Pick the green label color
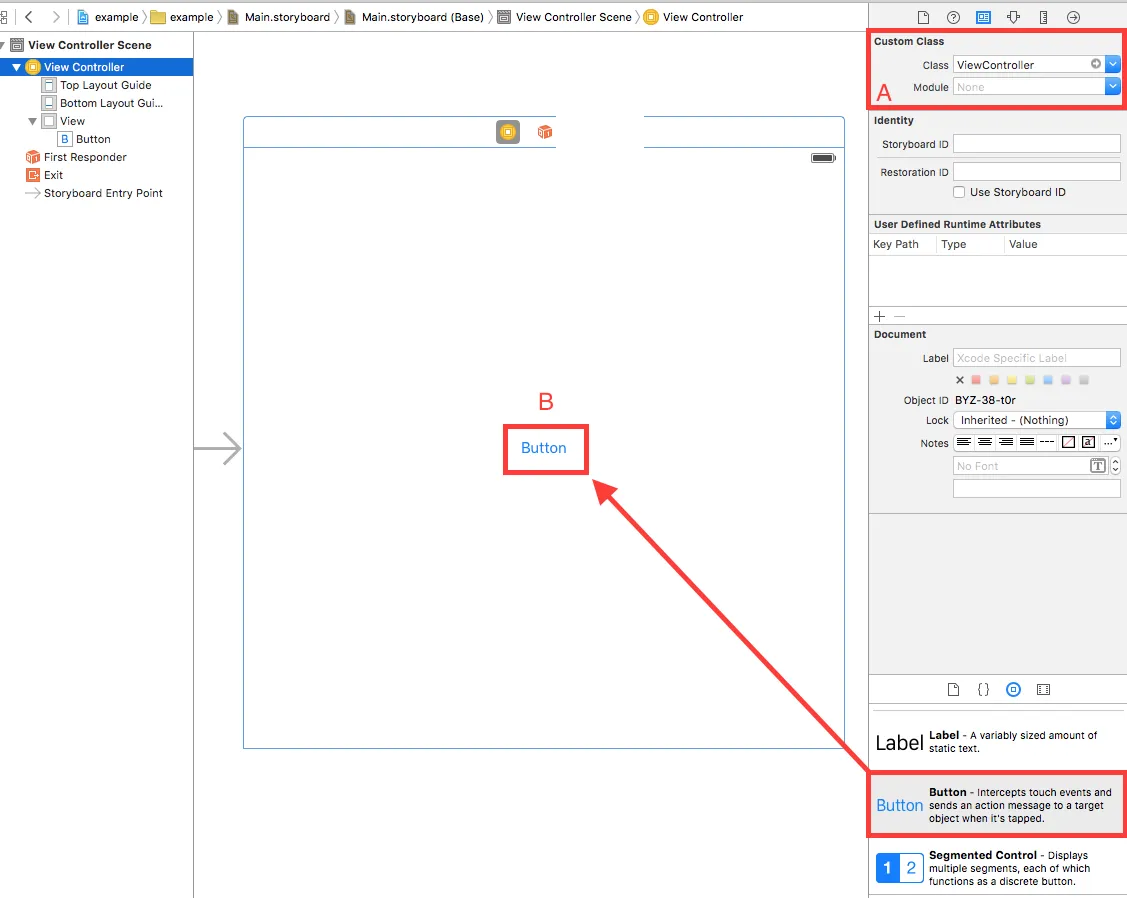 coord(1030,380)
